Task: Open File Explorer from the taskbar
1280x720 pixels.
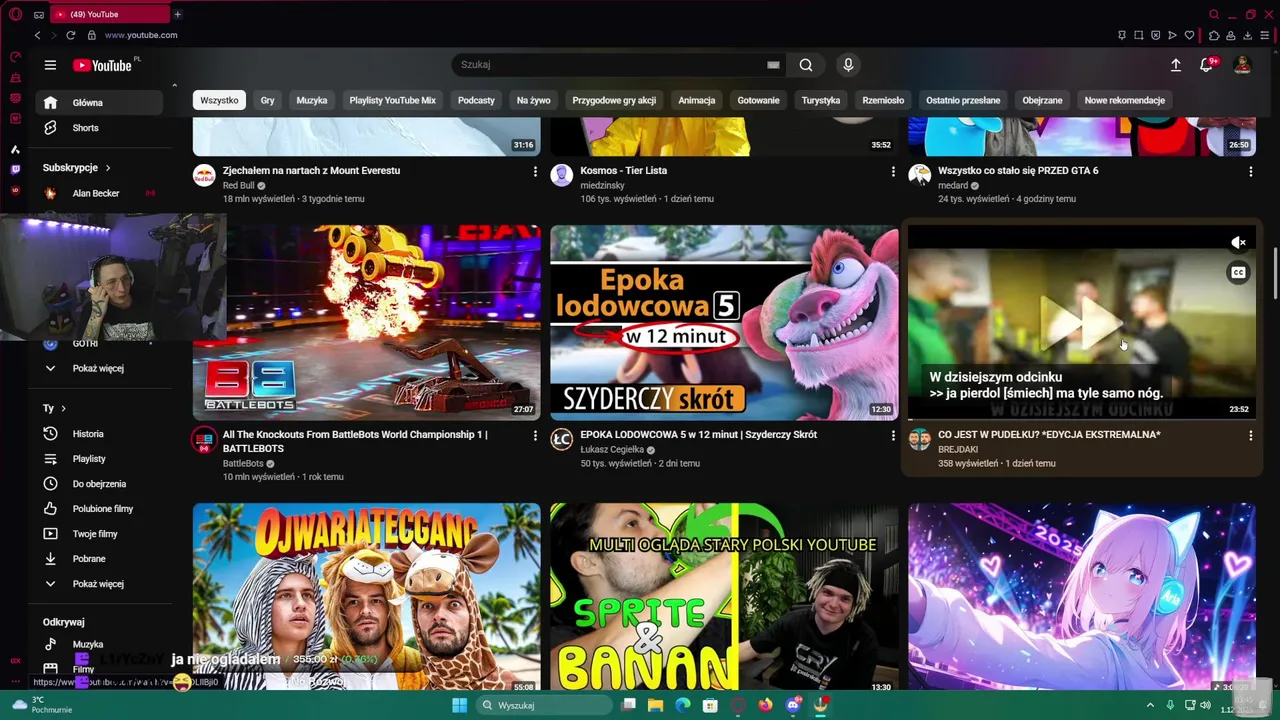Action: tap(655, 705)
